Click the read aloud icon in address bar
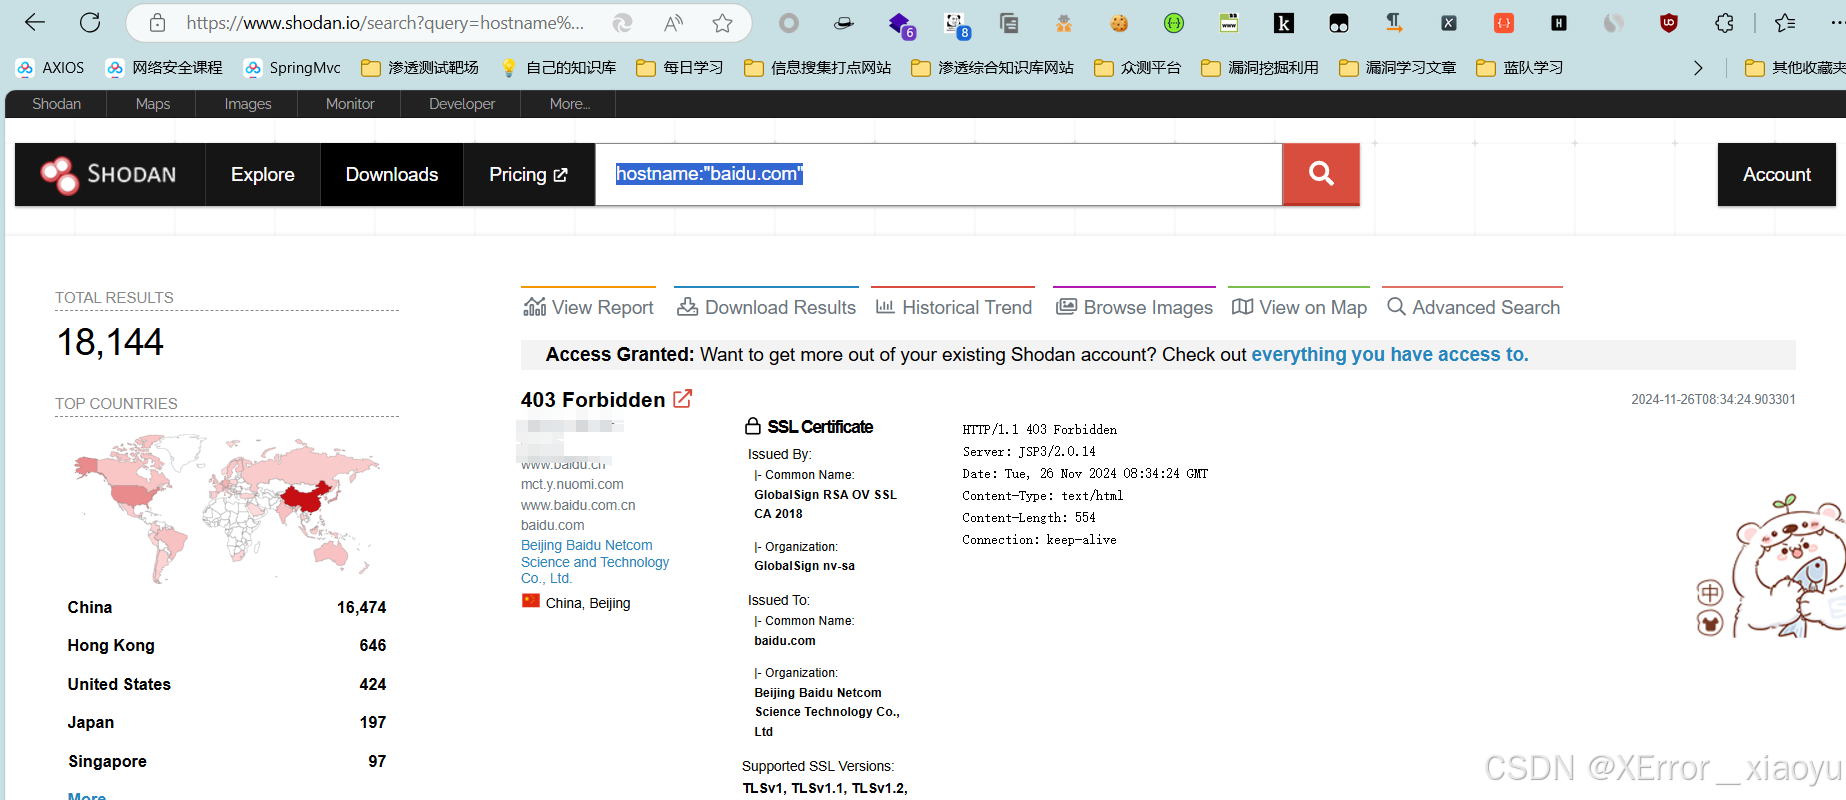This screenshot has height=800, width=1846. coord(674,22)
